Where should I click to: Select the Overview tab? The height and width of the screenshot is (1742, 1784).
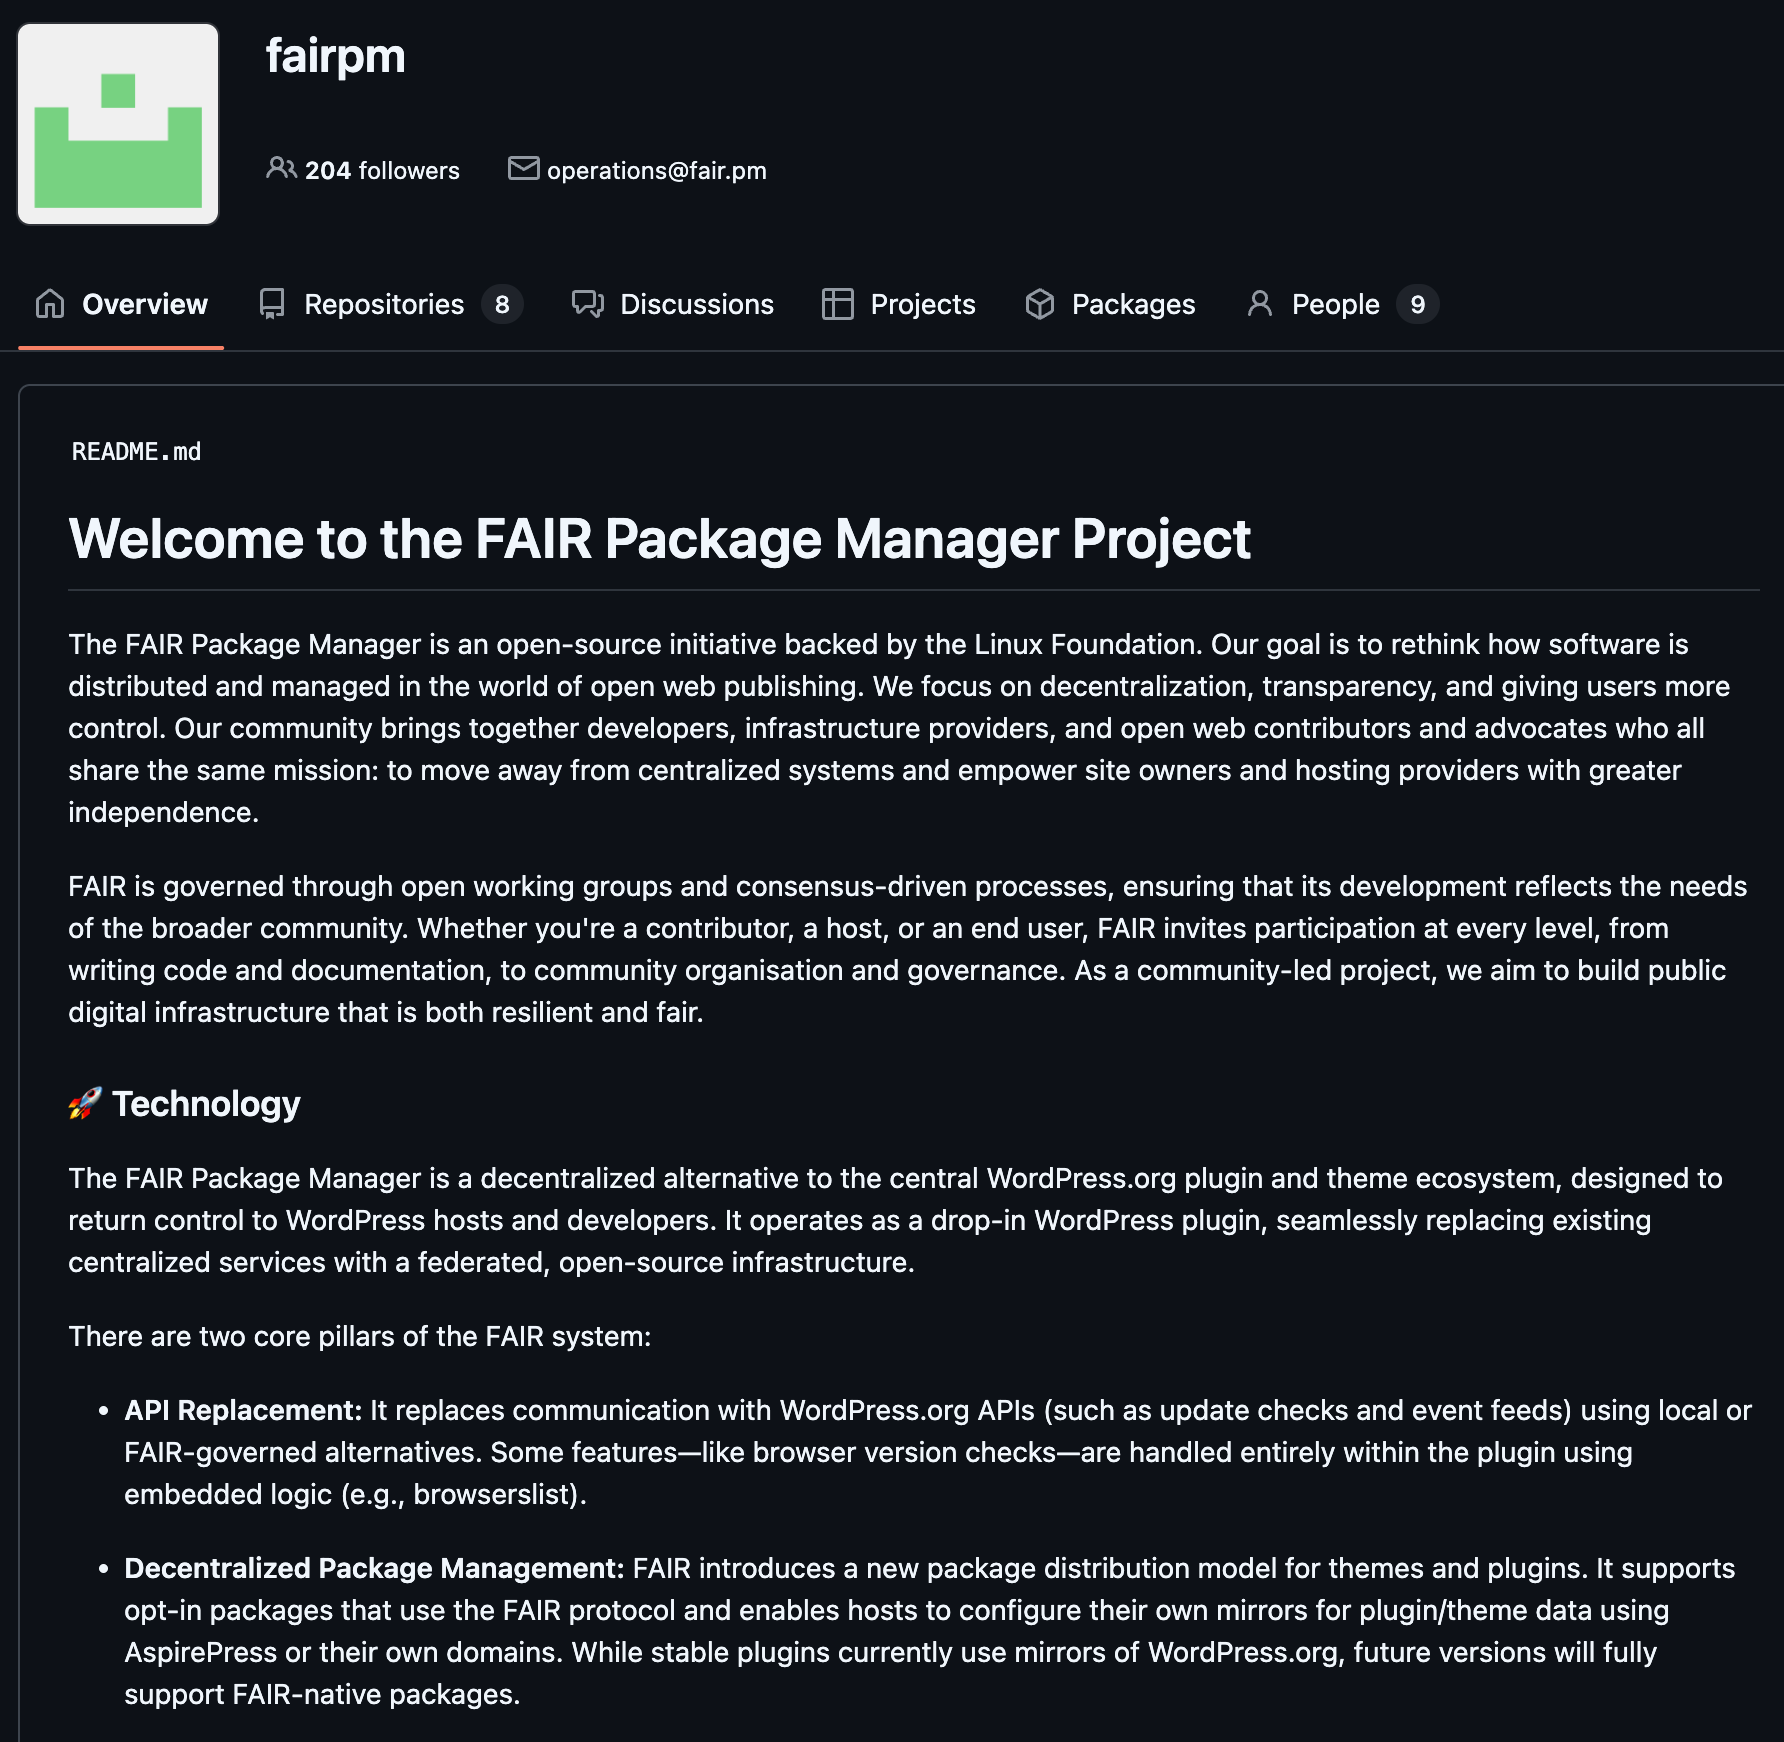point(144,304)
